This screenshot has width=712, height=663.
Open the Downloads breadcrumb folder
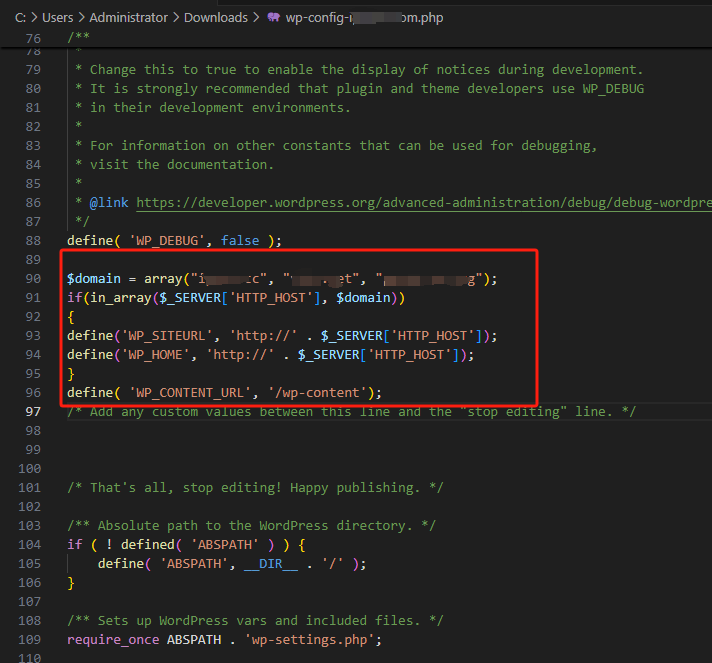click(x=216, y=18)
